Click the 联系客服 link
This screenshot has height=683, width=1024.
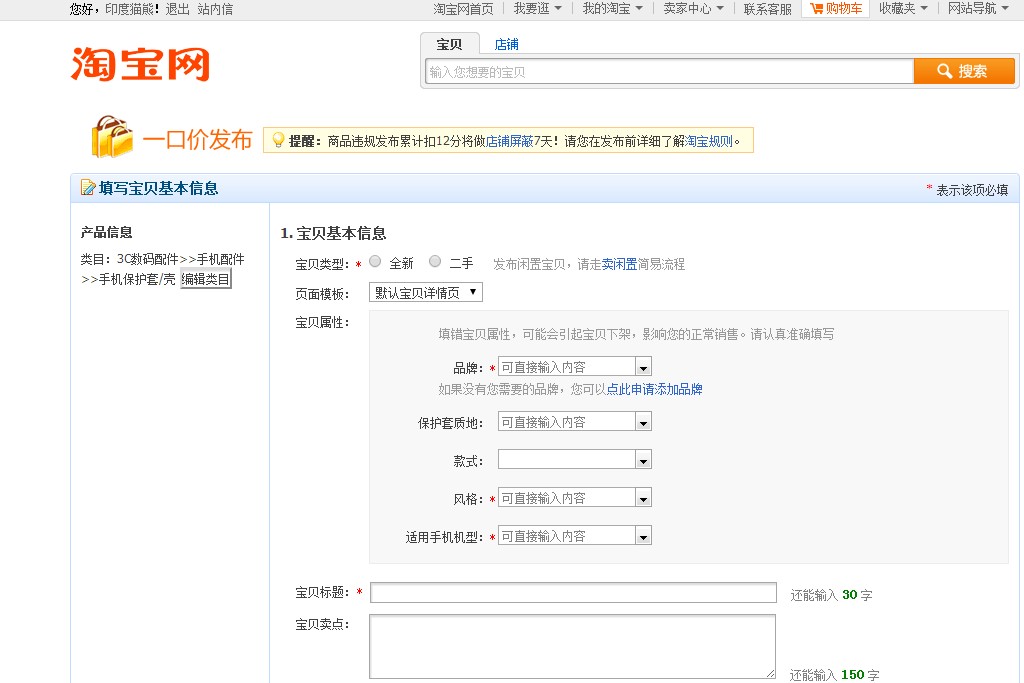(x=767, y=8)
